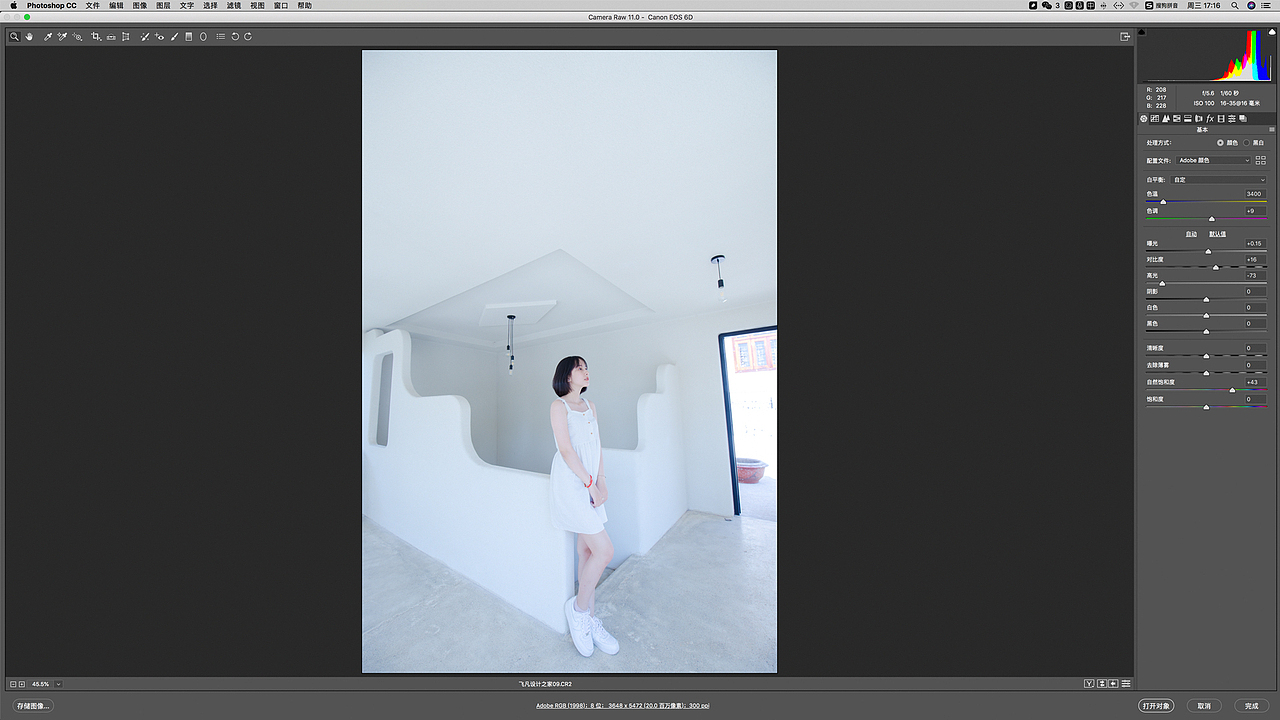Click the 打开对象 (Open Object) button
The height and width of the screenshot is (720, 1280).
(x=1157, y=706)
